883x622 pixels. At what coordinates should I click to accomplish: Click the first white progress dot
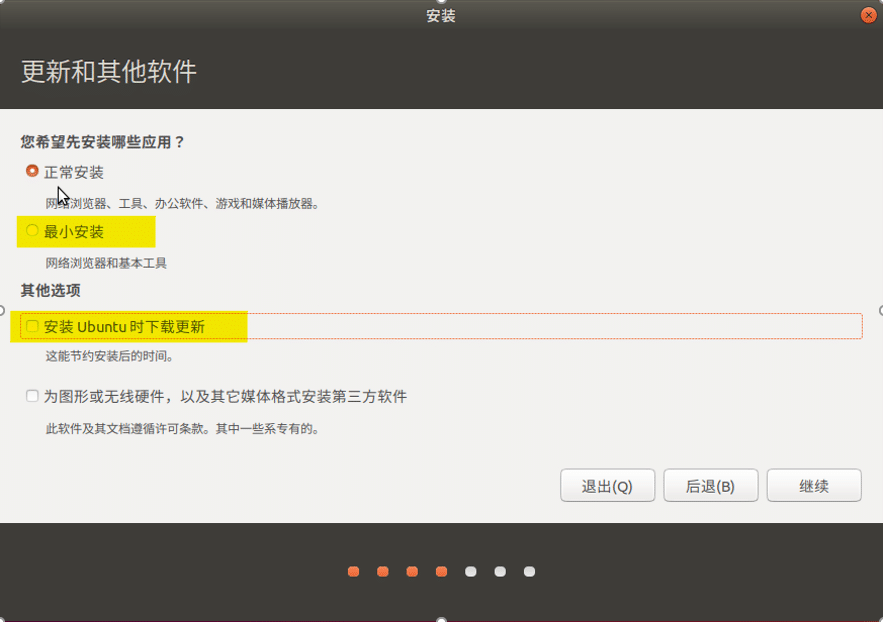point(471,572)
